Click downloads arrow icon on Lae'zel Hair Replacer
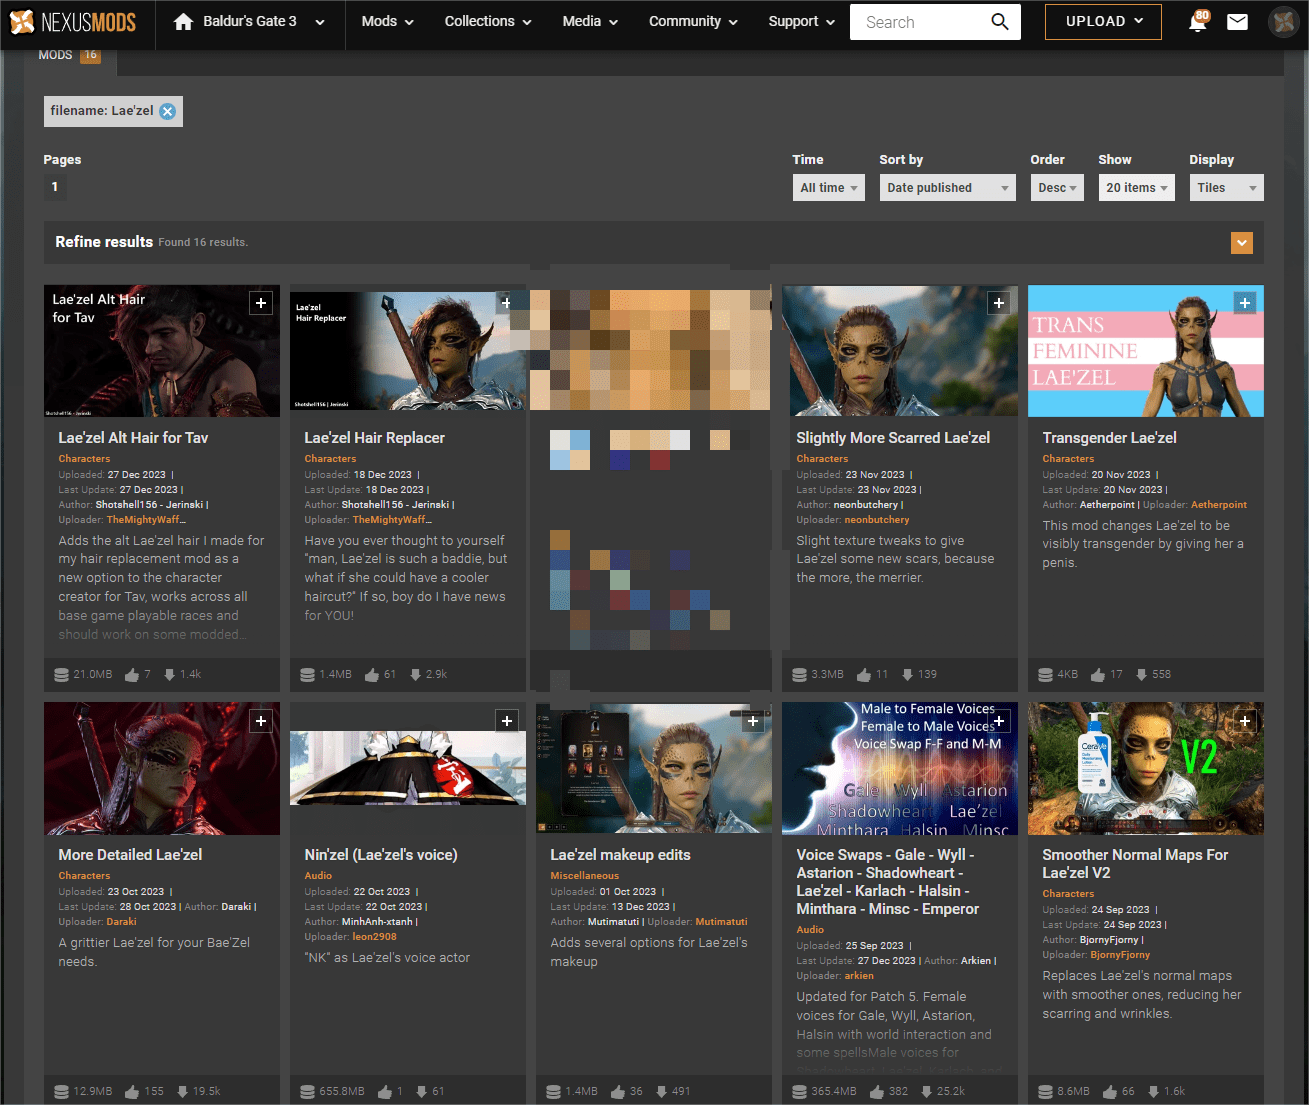This screenshot has height=1105, width=1309. pos(415,674)
